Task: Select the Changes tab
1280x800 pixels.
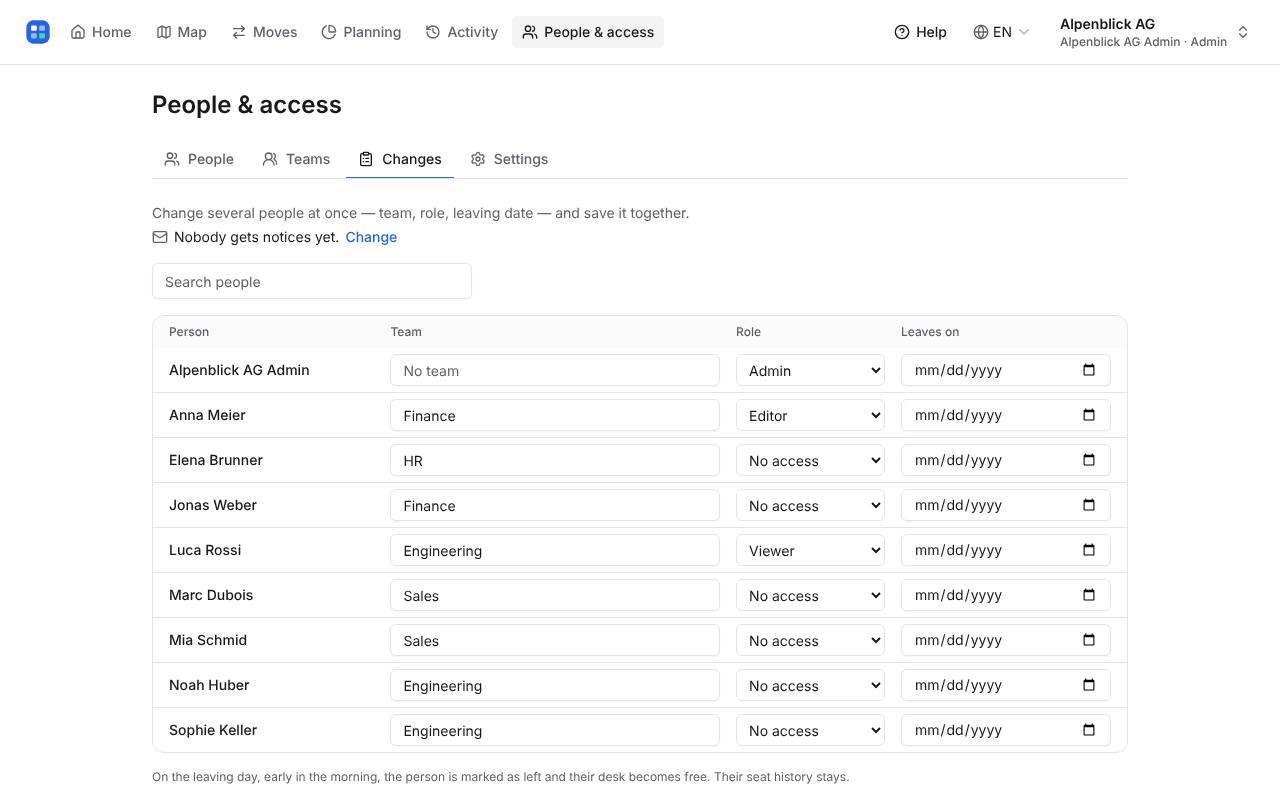Action: click(400, 159)
